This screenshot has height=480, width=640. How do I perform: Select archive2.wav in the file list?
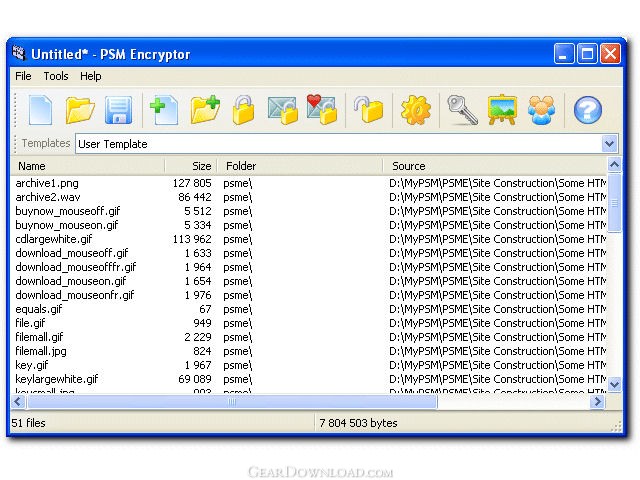click(x=48, y=197)
